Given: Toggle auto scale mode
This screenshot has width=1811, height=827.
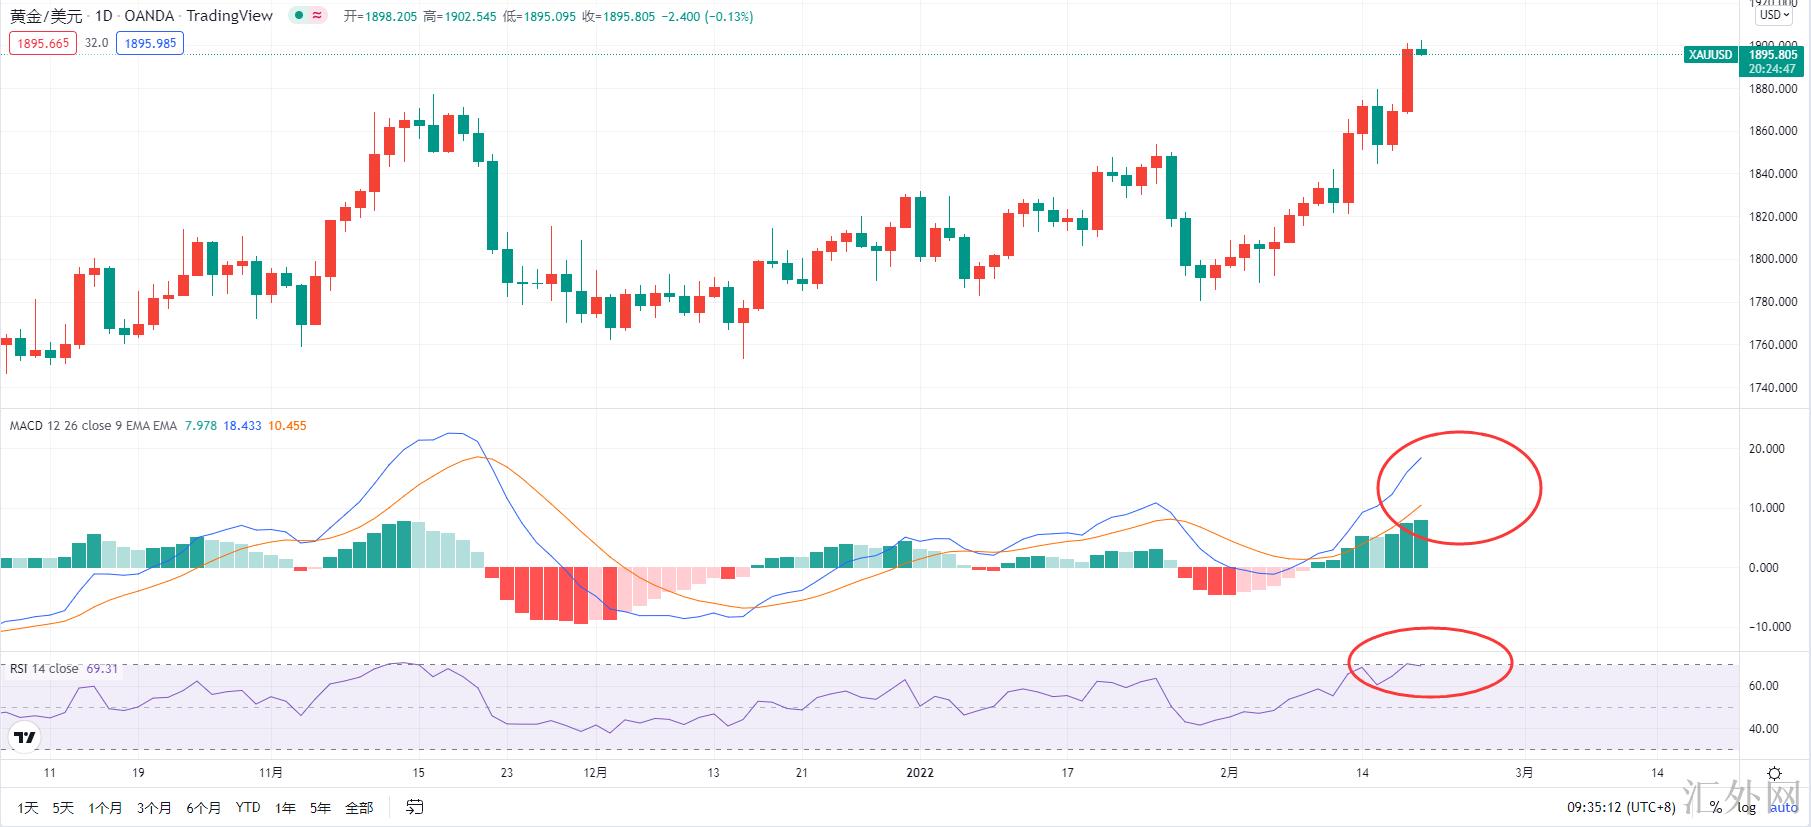Looking at the screenshot, I should (x=1783, y=807).
